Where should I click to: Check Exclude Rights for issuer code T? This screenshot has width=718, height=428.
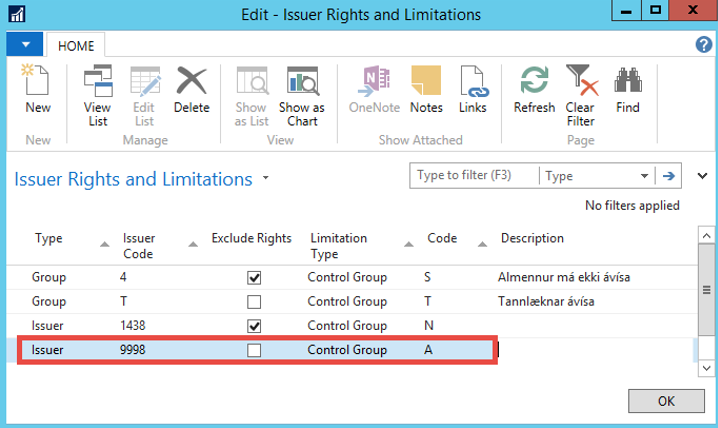click(254, 301)
